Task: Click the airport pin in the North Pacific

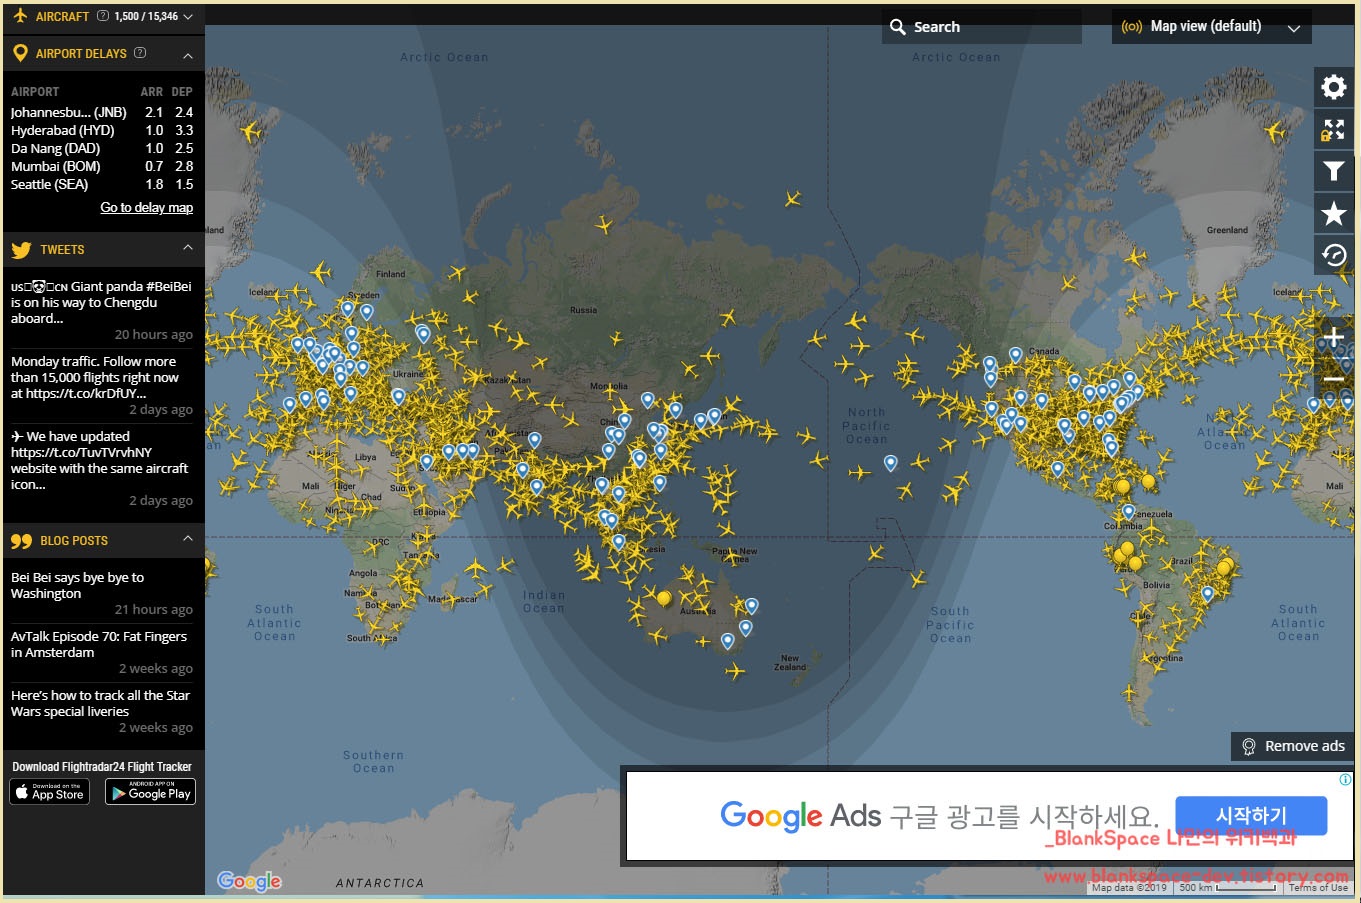Action: click(890, 463)
